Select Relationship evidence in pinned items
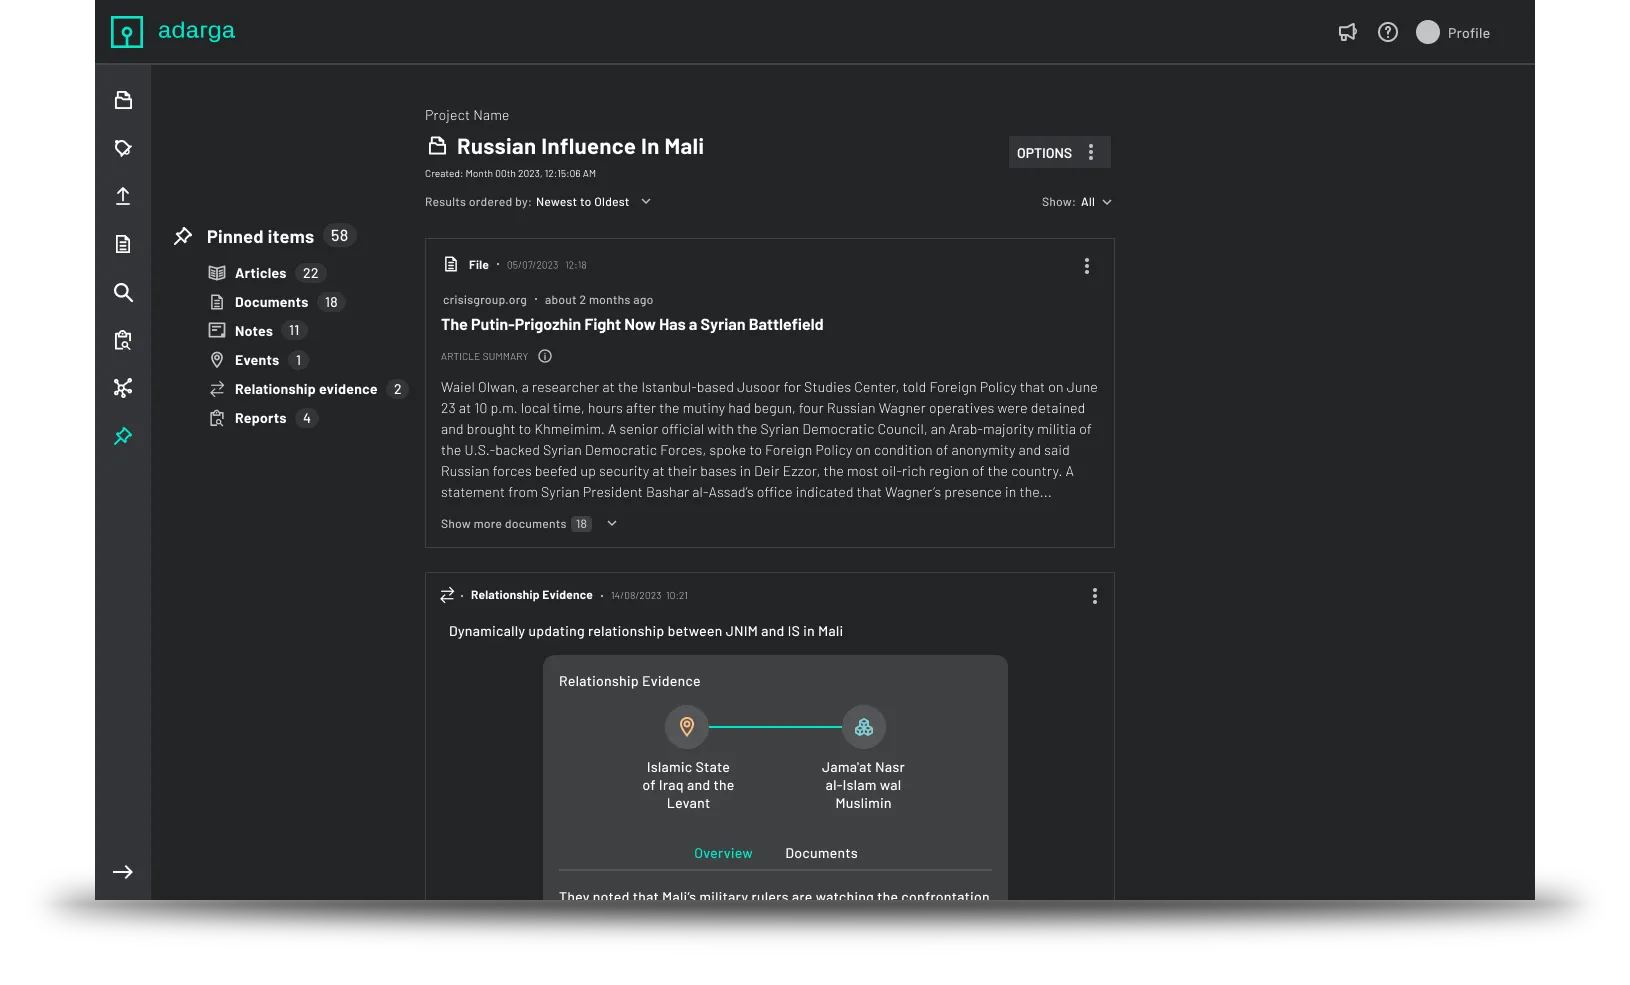The height and width of the screenshot is (985, 1630). click(x=305, y=389)
